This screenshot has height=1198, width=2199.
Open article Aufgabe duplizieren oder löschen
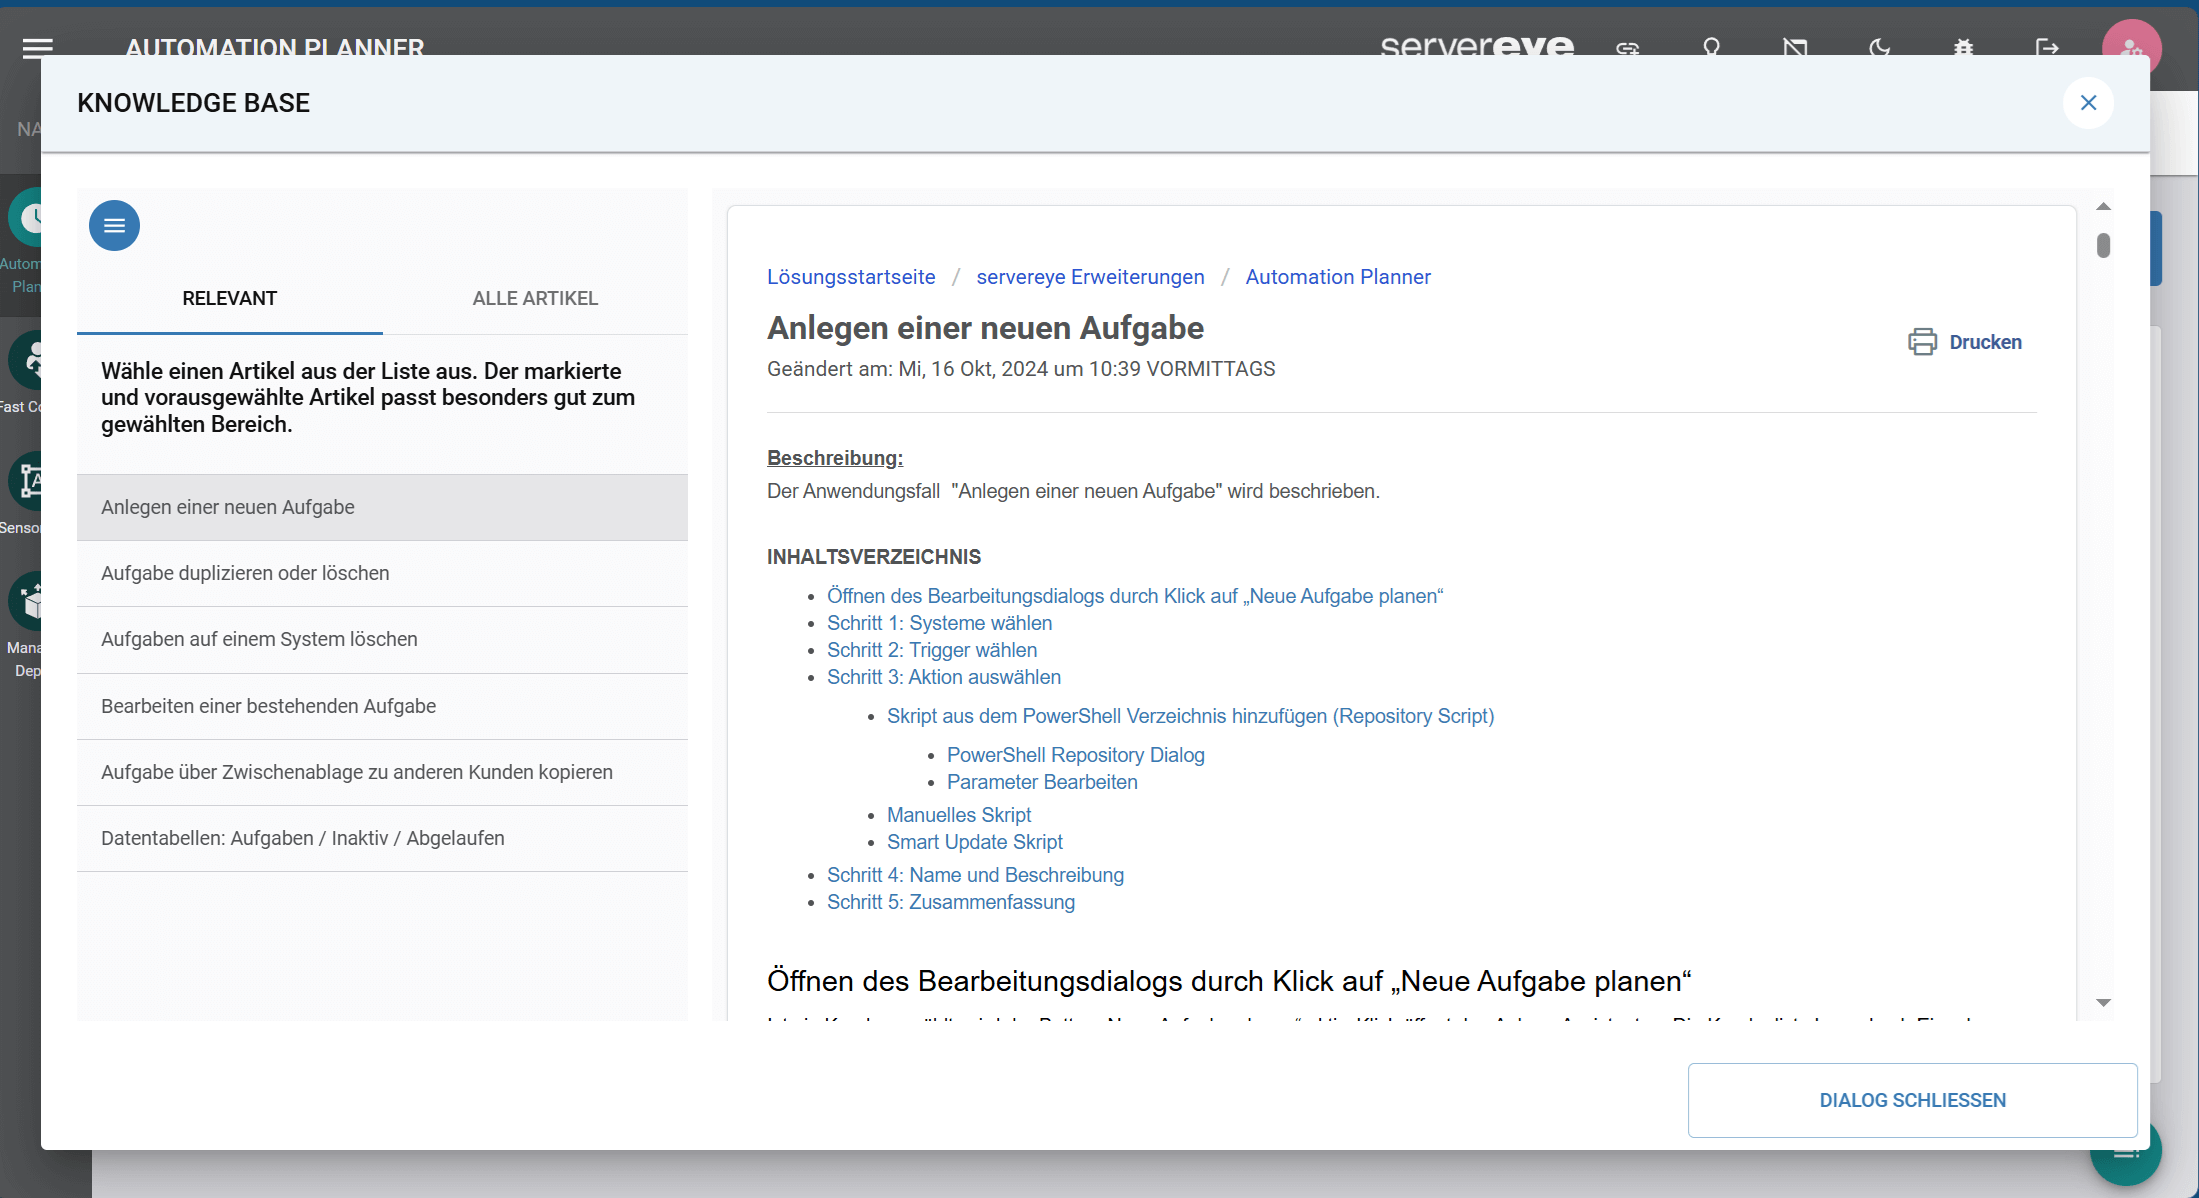[x=245, y=573]
